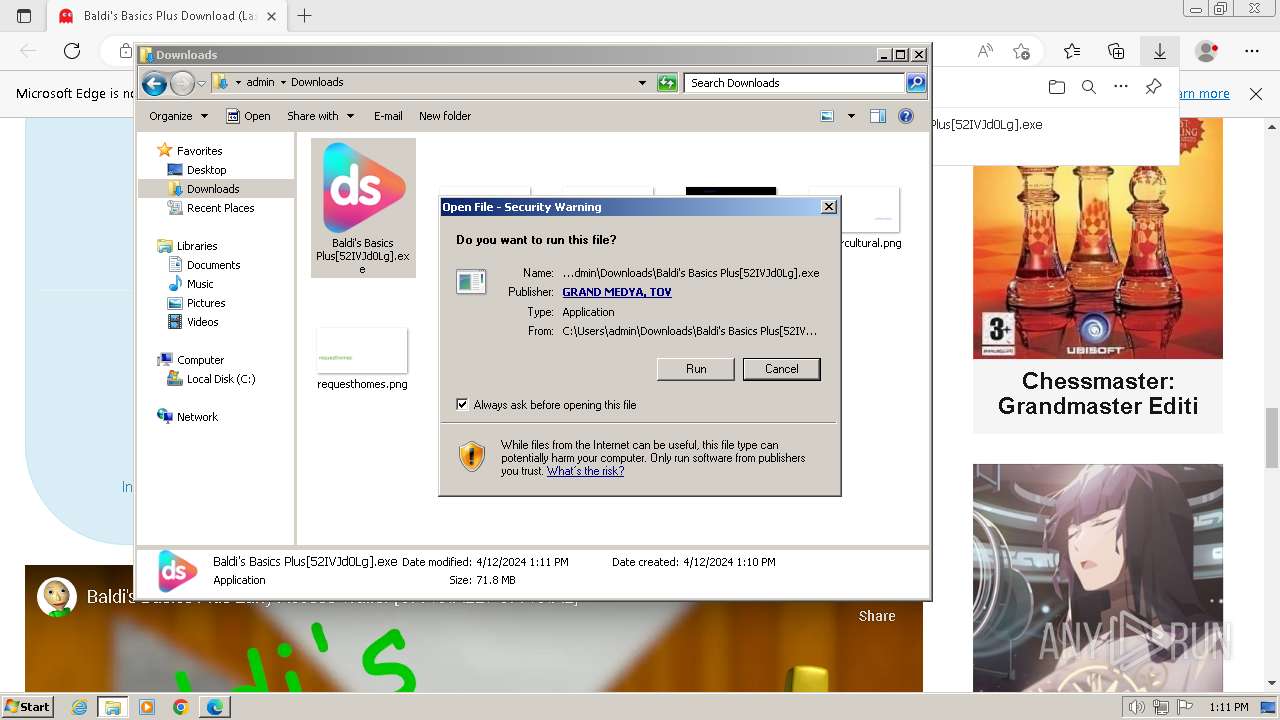
Task: Open the Organize menu
Action: click(178, 116)
